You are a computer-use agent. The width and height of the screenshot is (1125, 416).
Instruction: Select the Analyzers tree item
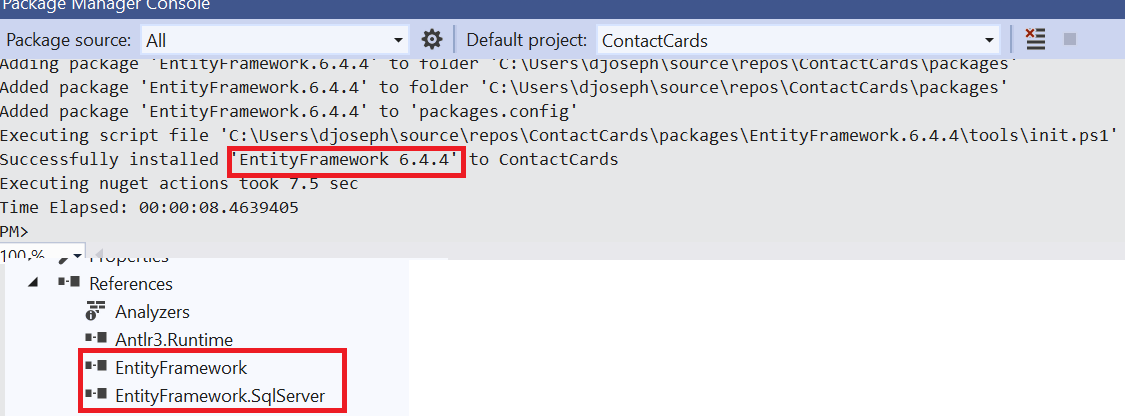(x=152, y=312)
